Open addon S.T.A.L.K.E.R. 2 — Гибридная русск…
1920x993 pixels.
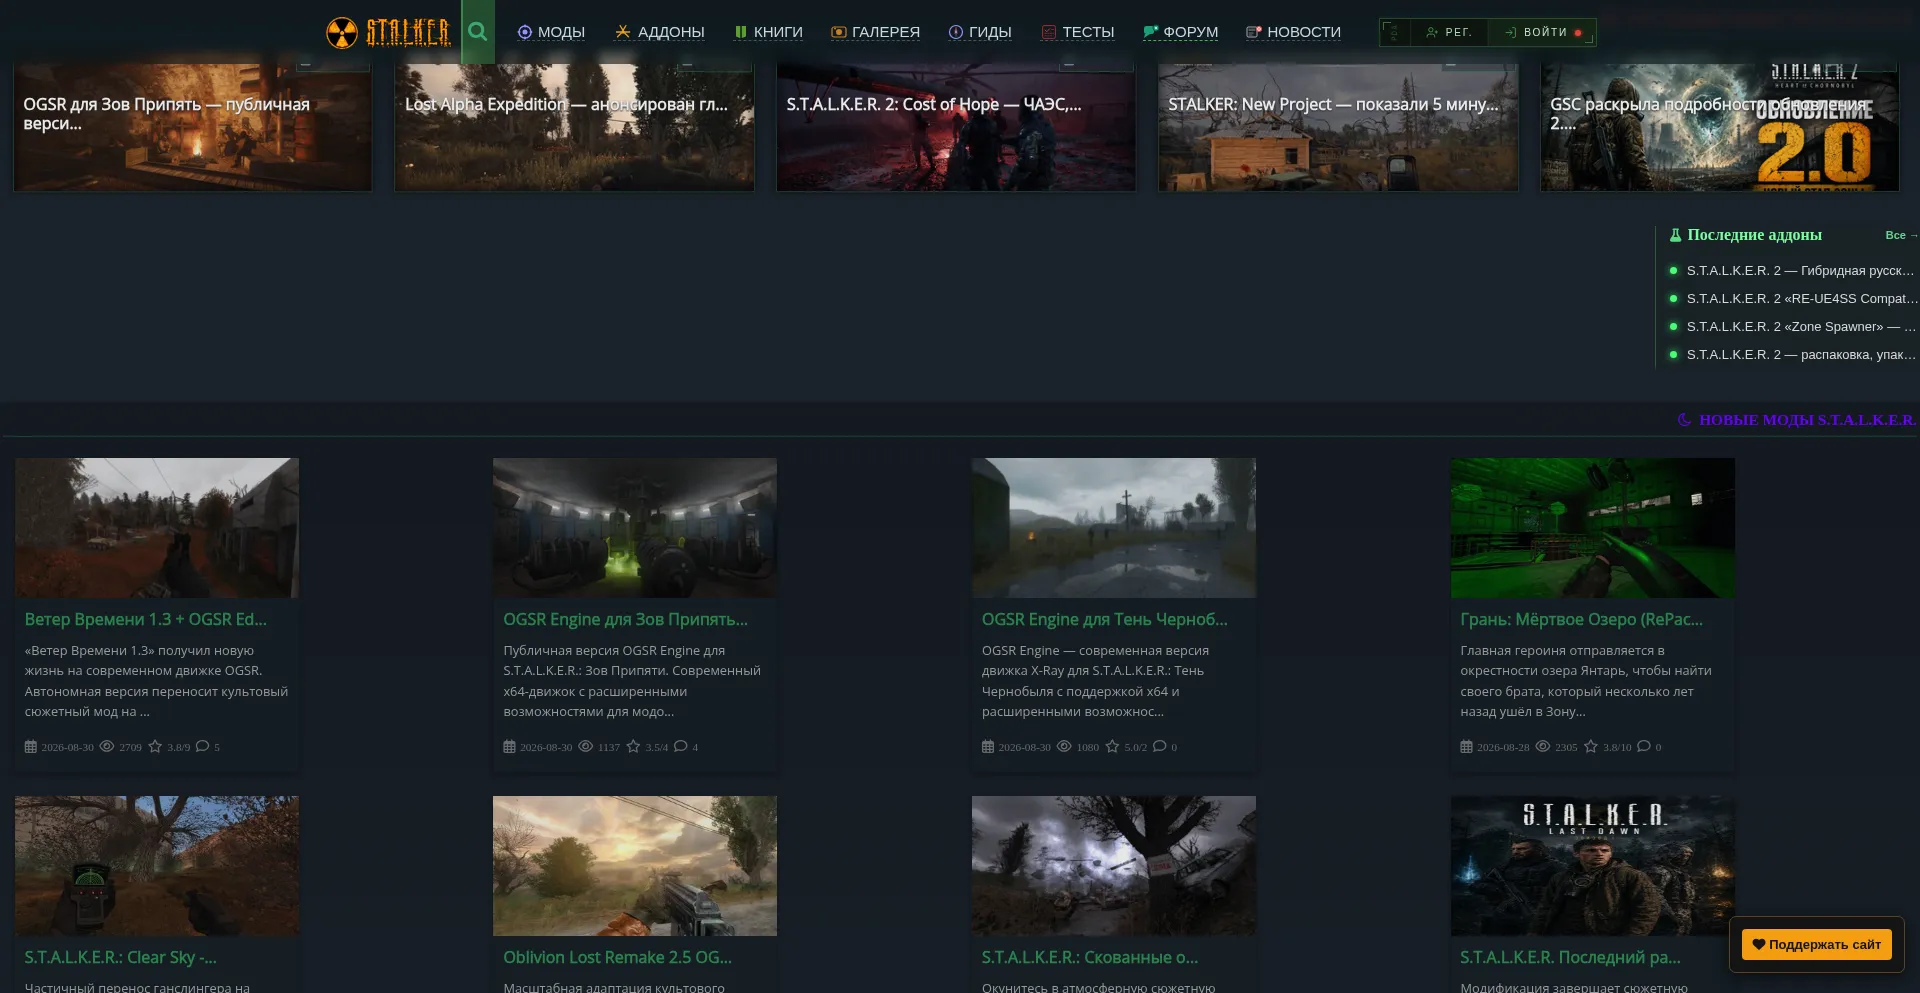1799,271
